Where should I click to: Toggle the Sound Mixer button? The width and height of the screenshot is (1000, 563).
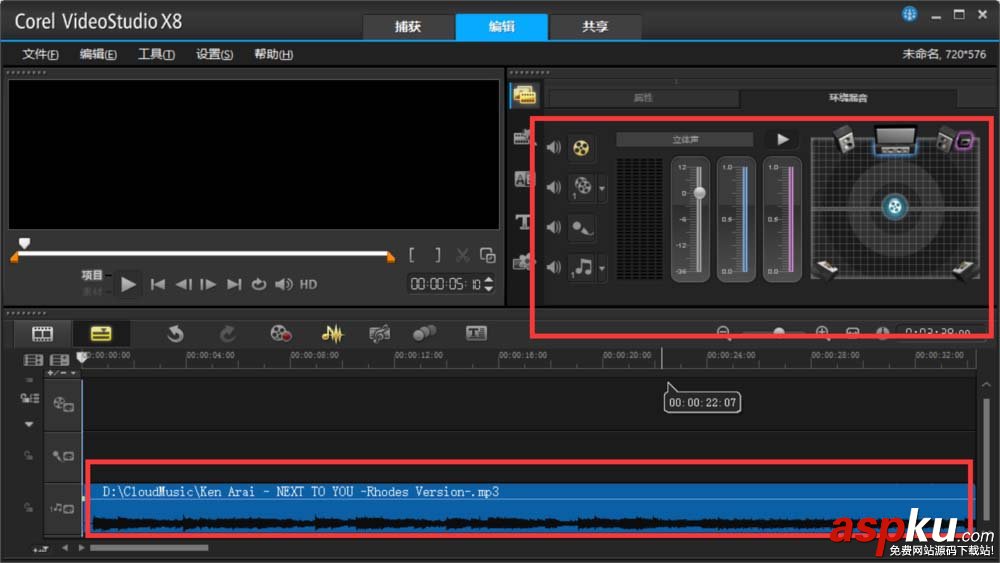(x=332, y=333)
